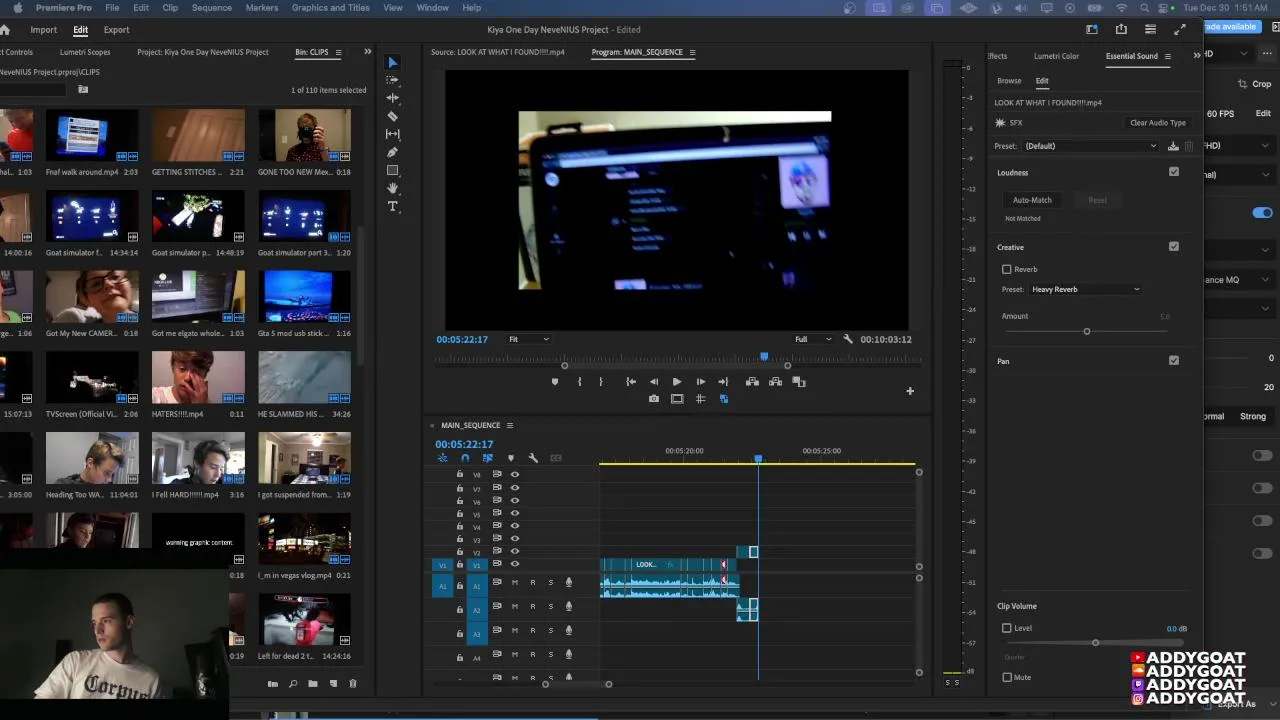Select the Razor tool
Screen dimensions: 1280x720
392,116
